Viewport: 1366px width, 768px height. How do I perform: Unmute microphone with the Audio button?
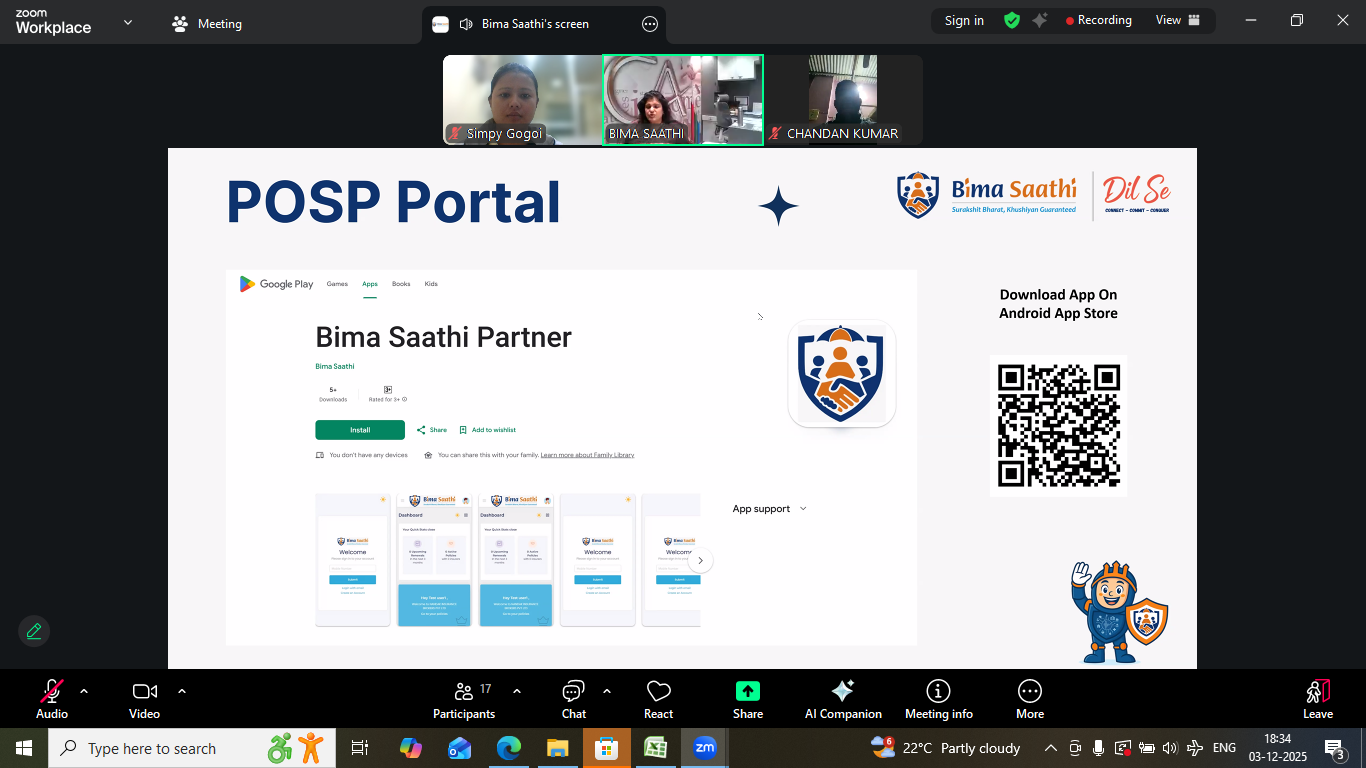52,699
